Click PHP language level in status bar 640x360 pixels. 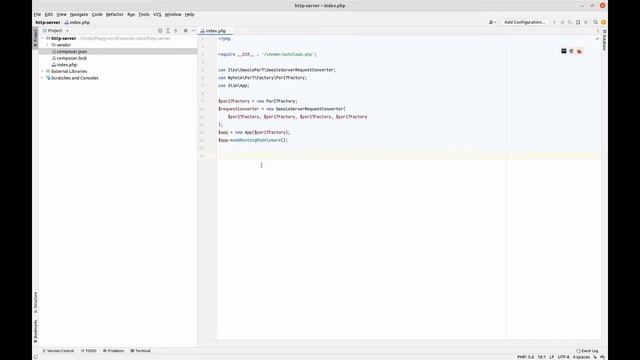coord(525,357)
